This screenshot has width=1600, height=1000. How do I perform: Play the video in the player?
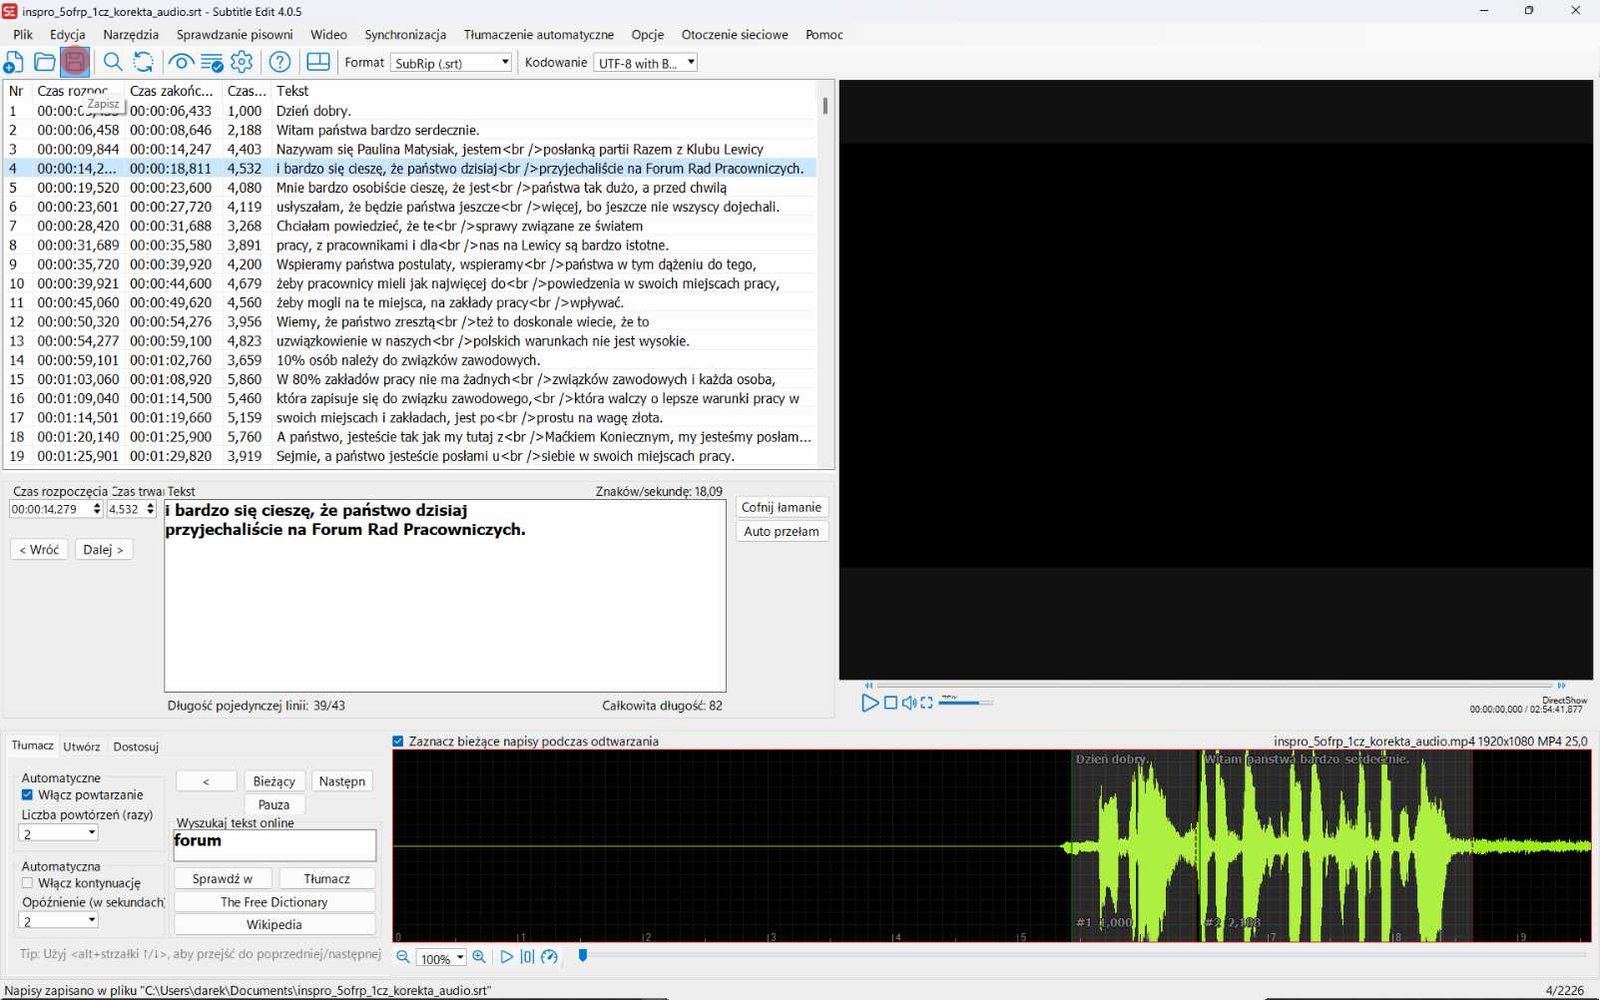point(869,703)
